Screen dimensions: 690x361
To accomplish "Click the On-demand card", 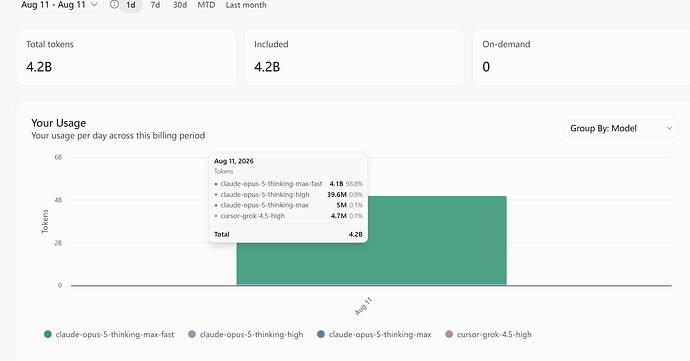I will (x=581, y=57).
